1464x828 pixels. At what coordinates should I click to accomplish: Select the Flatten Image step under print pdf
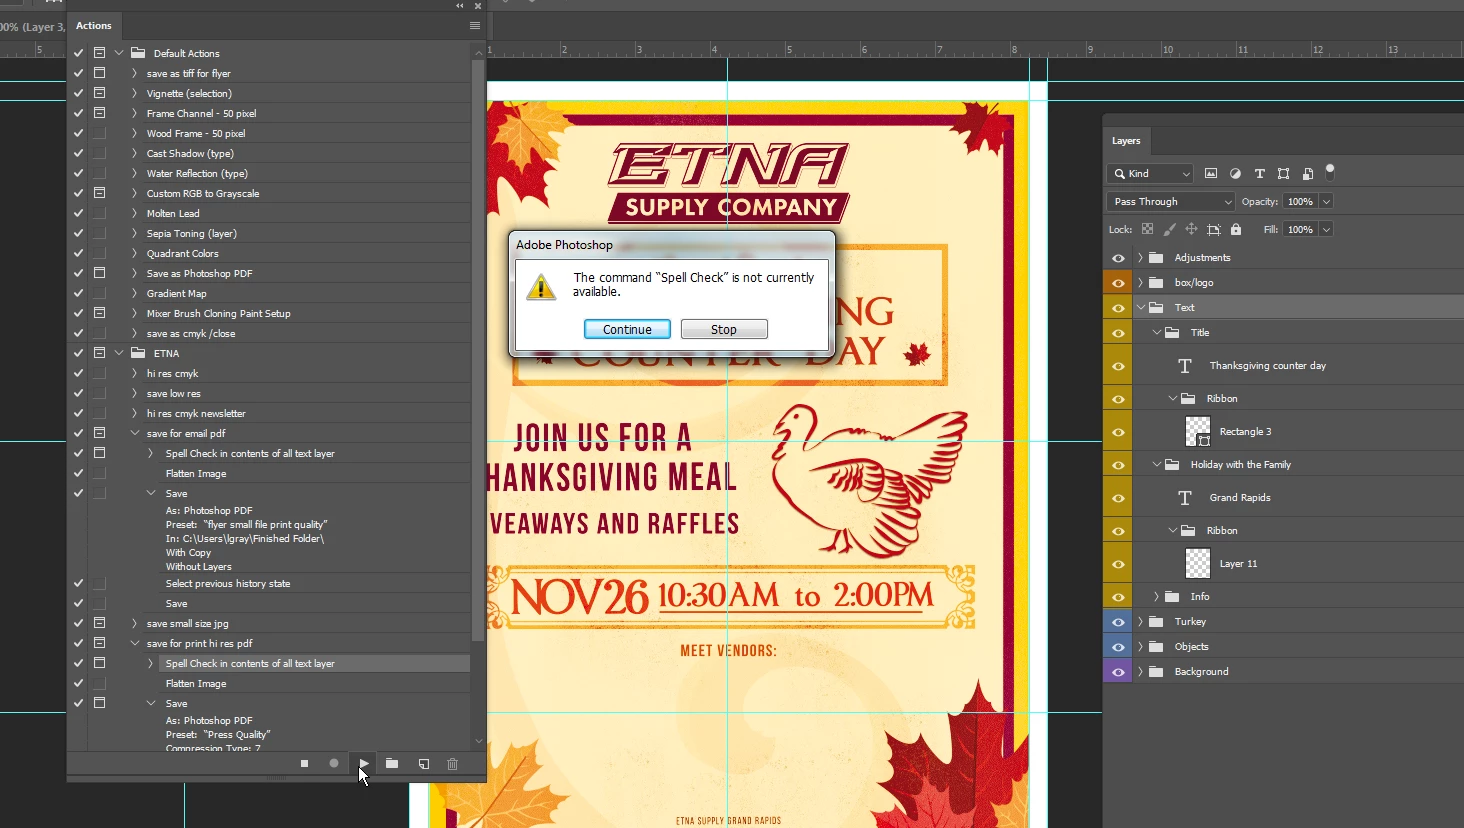196,684
